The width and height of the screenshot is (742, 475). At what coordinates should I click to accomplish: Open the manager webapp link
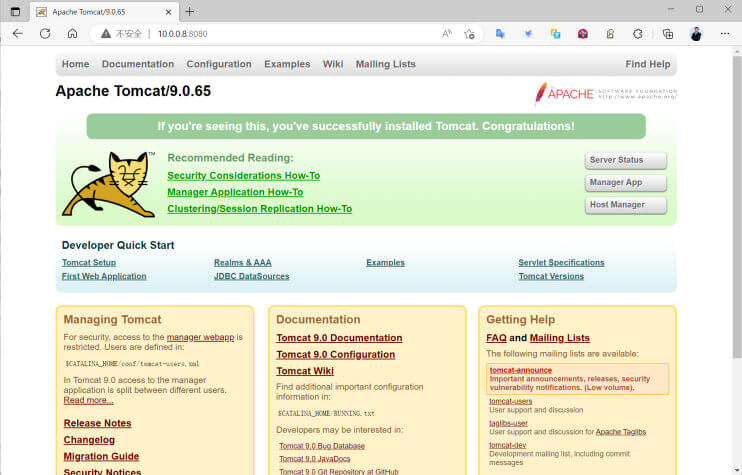tap(201, 337)
